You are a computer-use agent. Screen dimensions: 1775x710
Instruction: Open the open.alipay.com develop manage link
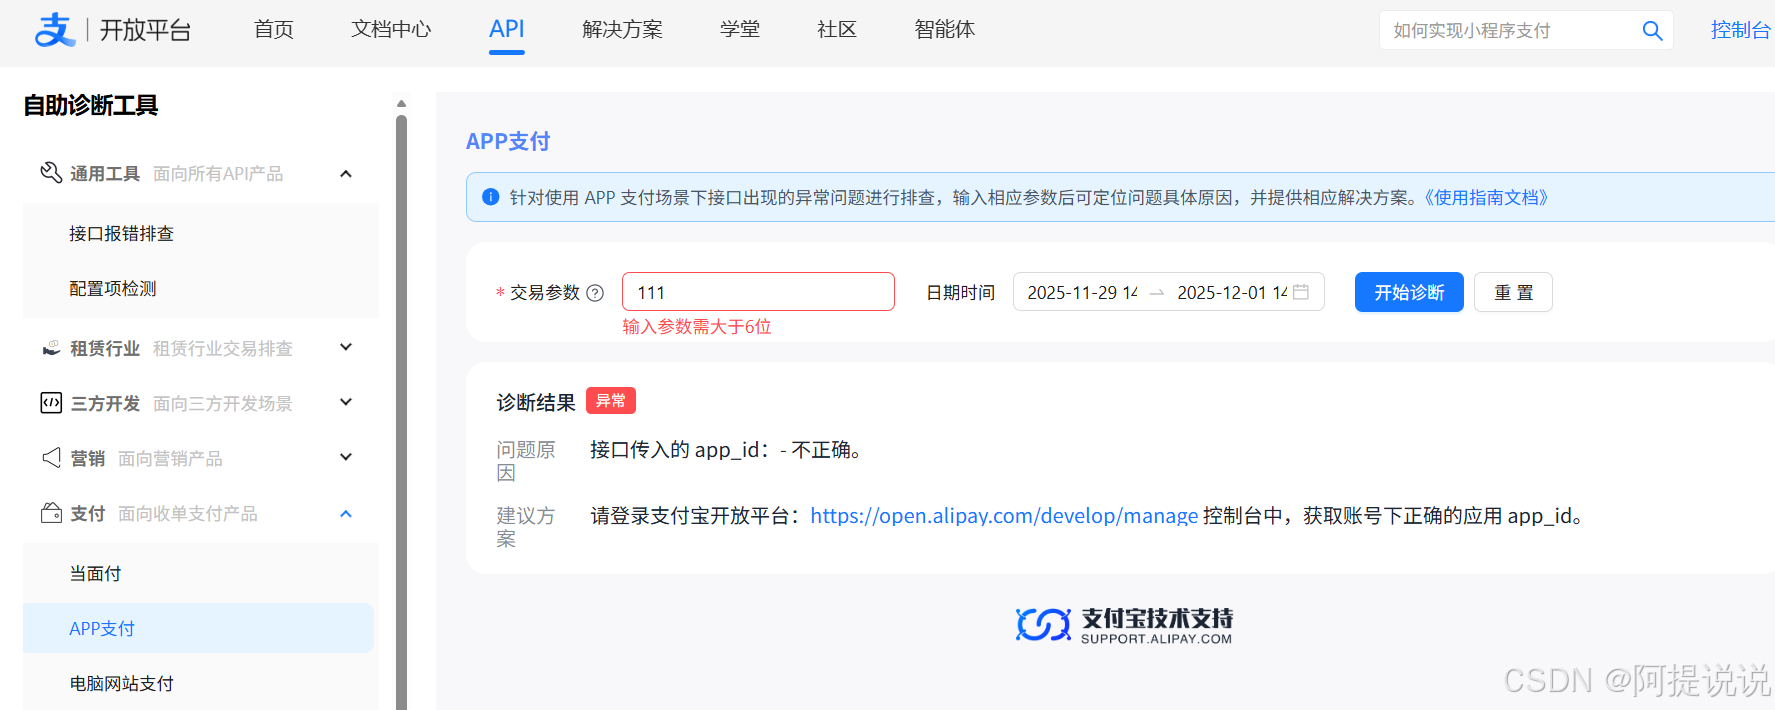pos(1004,516)
